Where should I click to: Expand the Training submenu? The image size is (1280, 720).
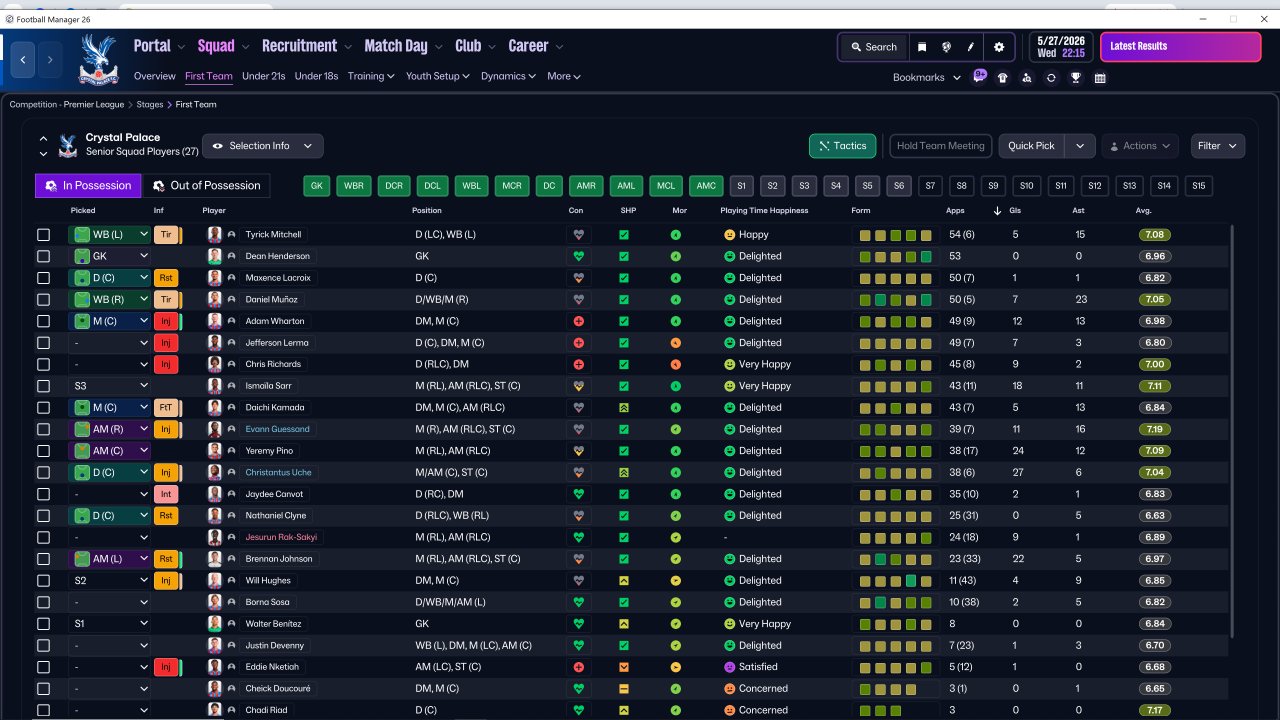371,76
